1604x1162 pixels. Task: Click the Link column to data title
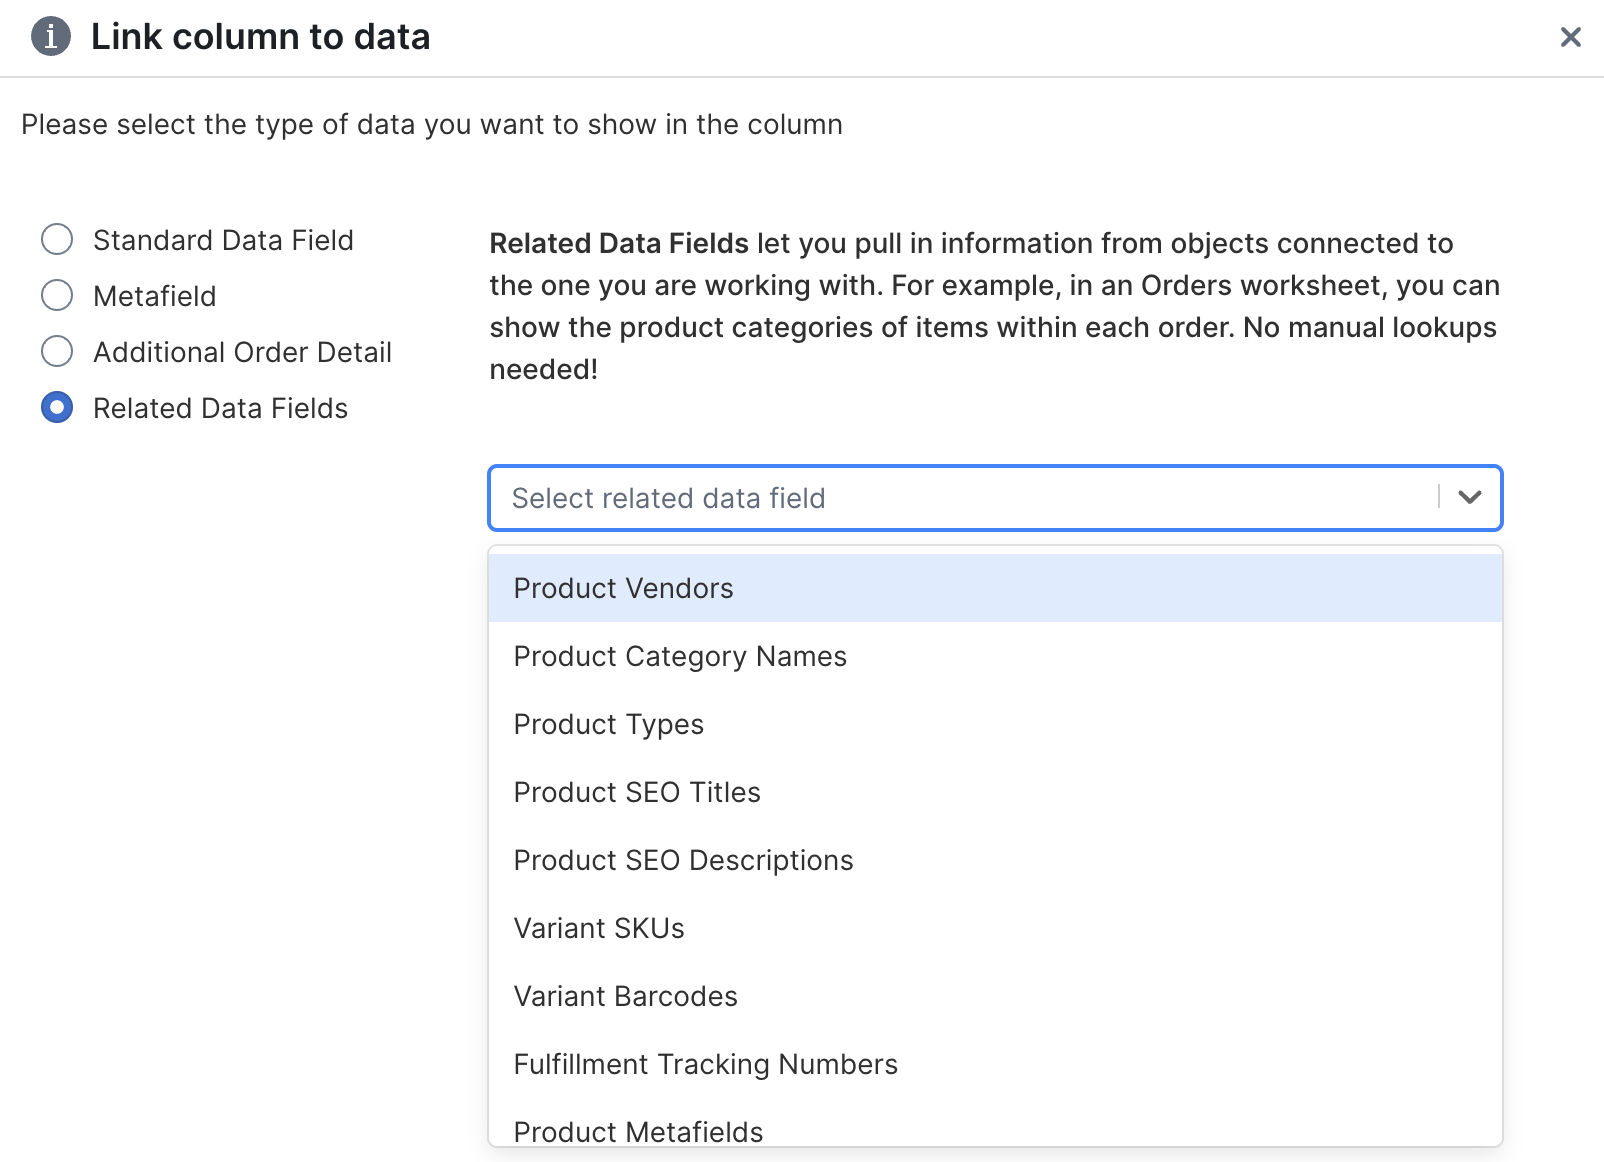click(x=260, y=37)
